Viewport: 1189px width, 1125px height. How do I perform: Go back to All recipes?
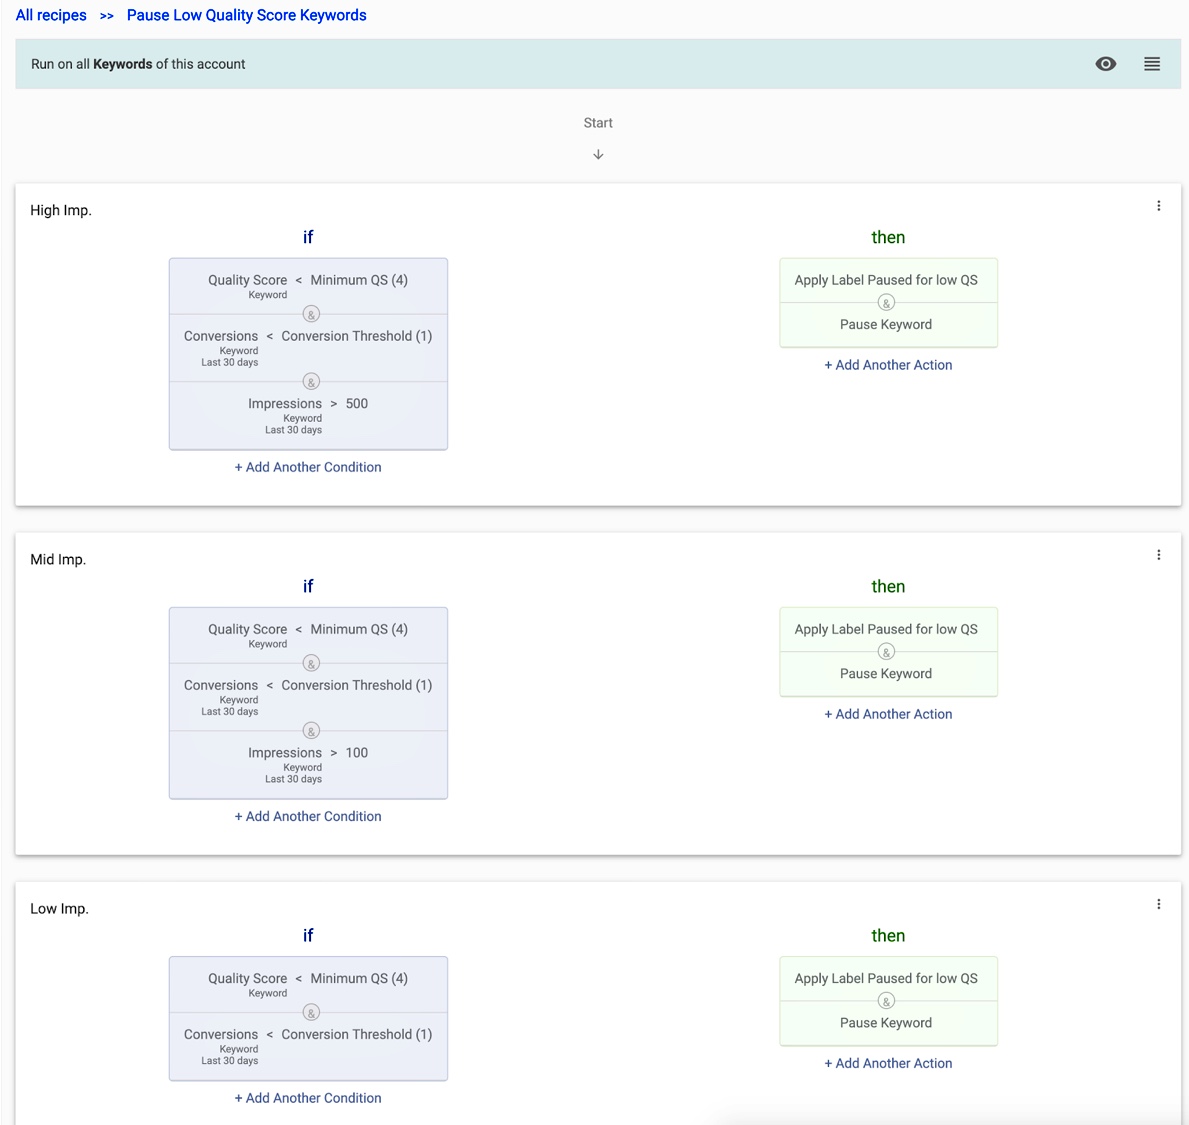[x=51, y=15]
